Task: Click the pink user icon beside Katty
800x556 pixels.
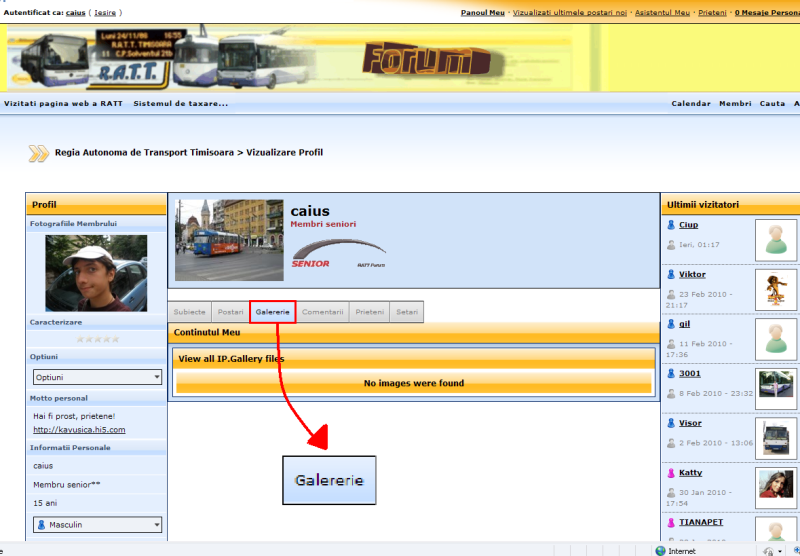Action: (x=671, y=473)
